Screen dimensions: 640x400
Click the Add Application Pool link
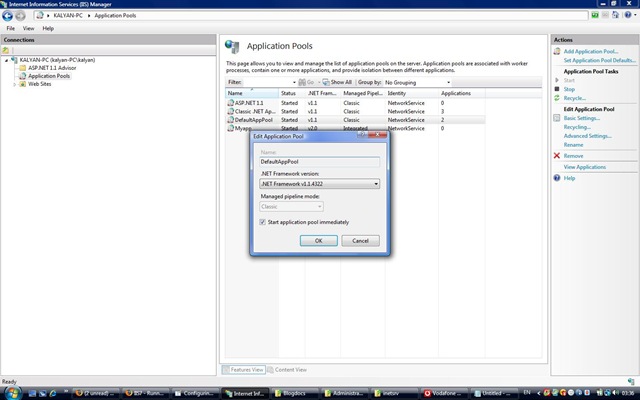[591, 51]
